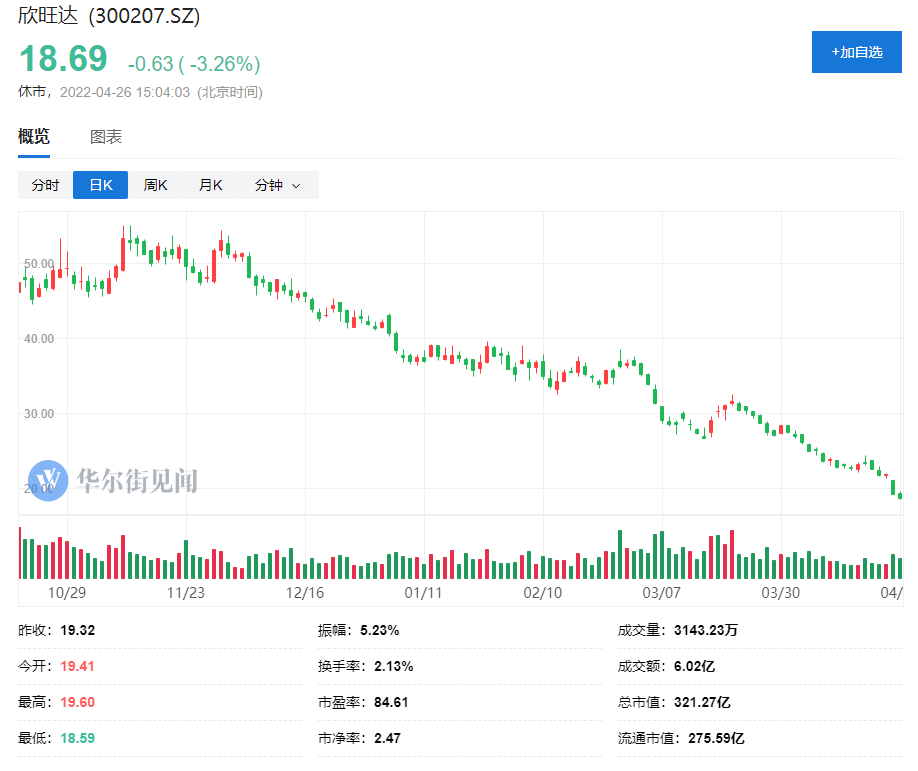The image size is (918, 771).
Task: Click the 30.00 price gridline label
Action: (38, 413)
